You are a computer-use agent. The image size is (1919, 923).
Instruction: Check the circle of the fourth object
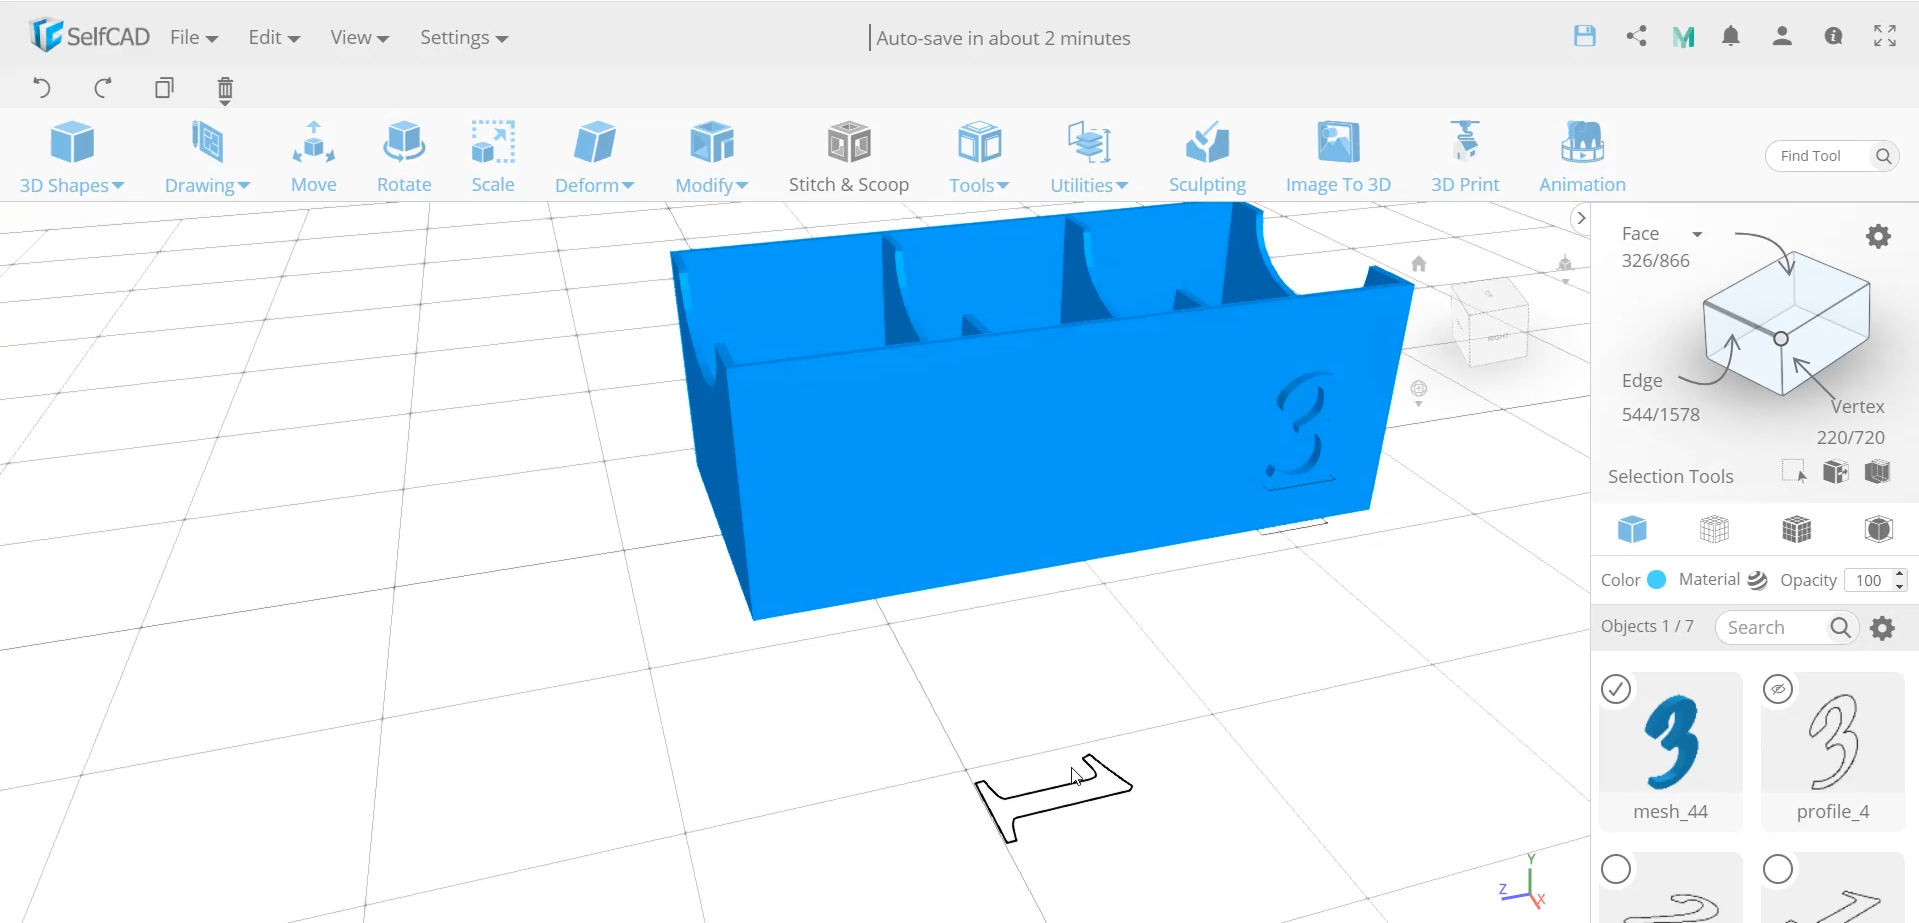coord(1778,869)
